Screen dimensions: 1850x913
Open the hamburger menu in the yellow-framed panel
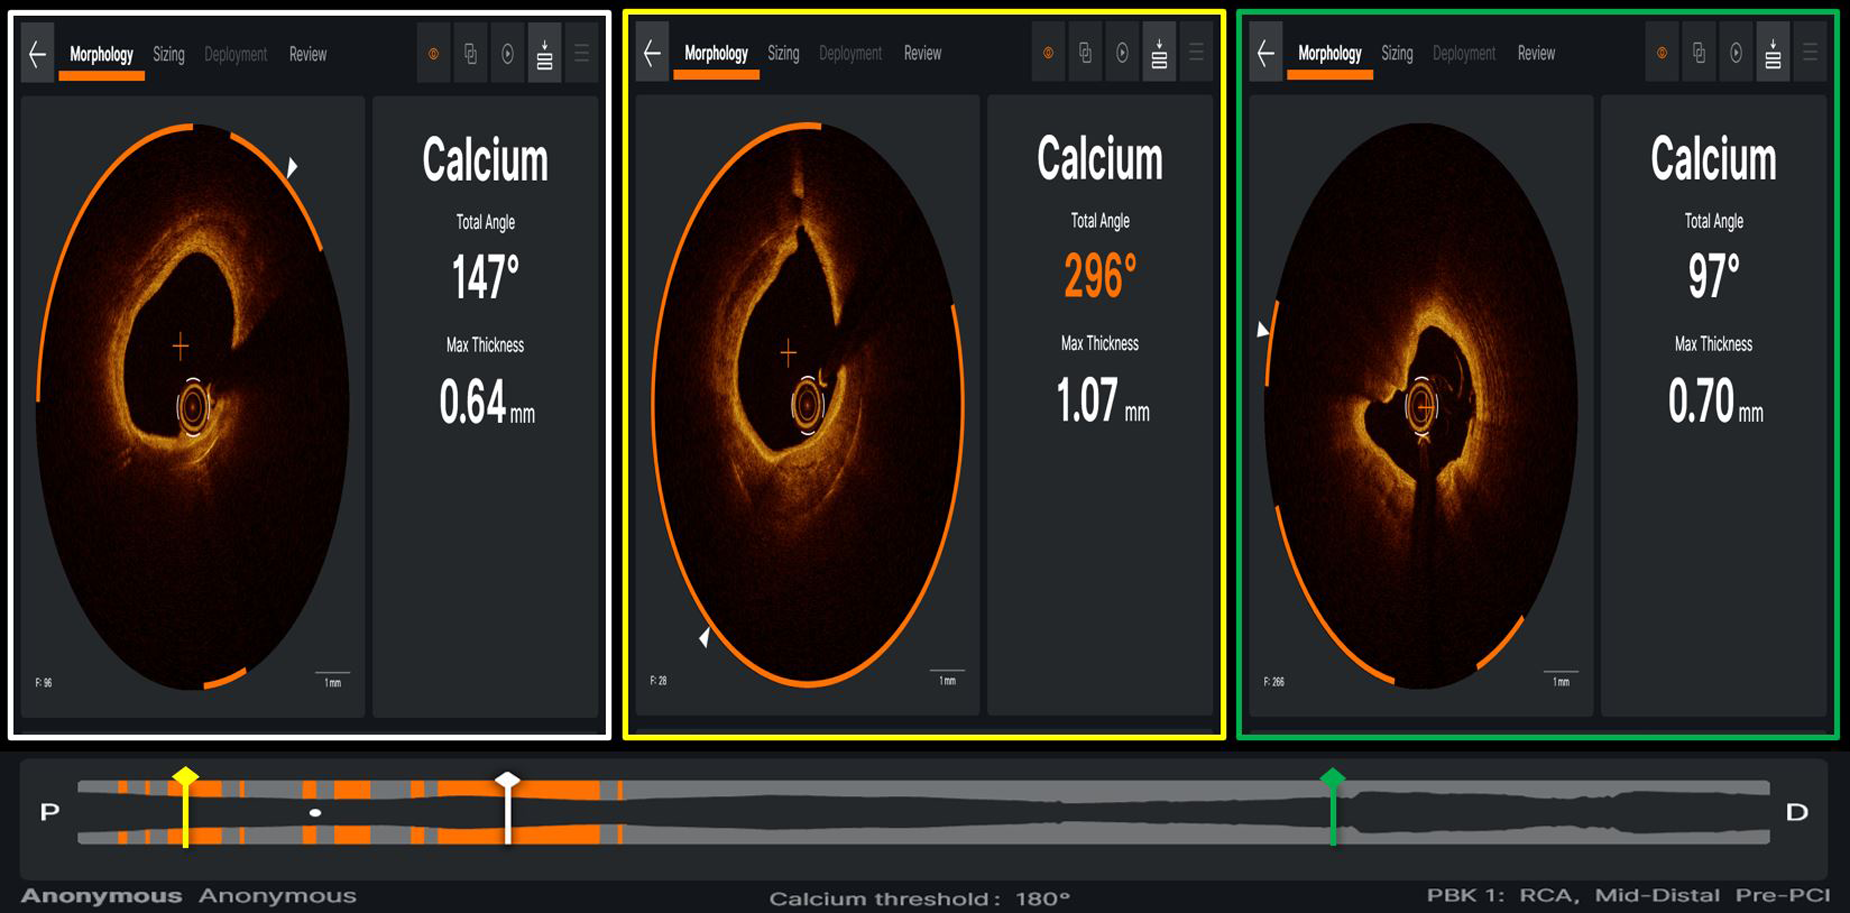[x=1196, y=54]
